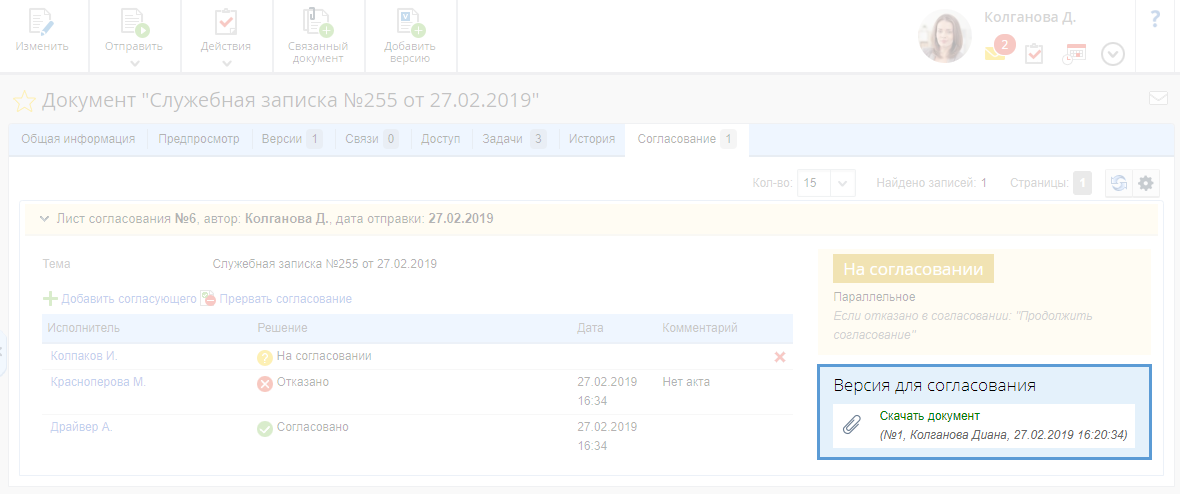Switch to История tab
The width and height of the screenshot is (1180, 494).
tap(592, 139)
